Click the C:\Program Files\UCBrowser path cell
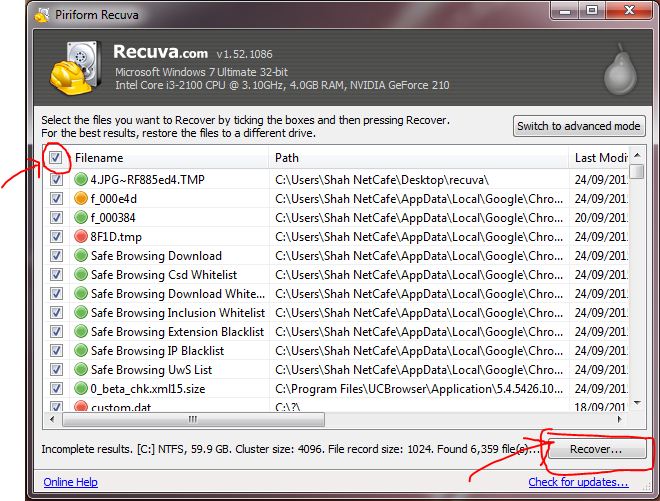The image size is (660, 501). 419,389
